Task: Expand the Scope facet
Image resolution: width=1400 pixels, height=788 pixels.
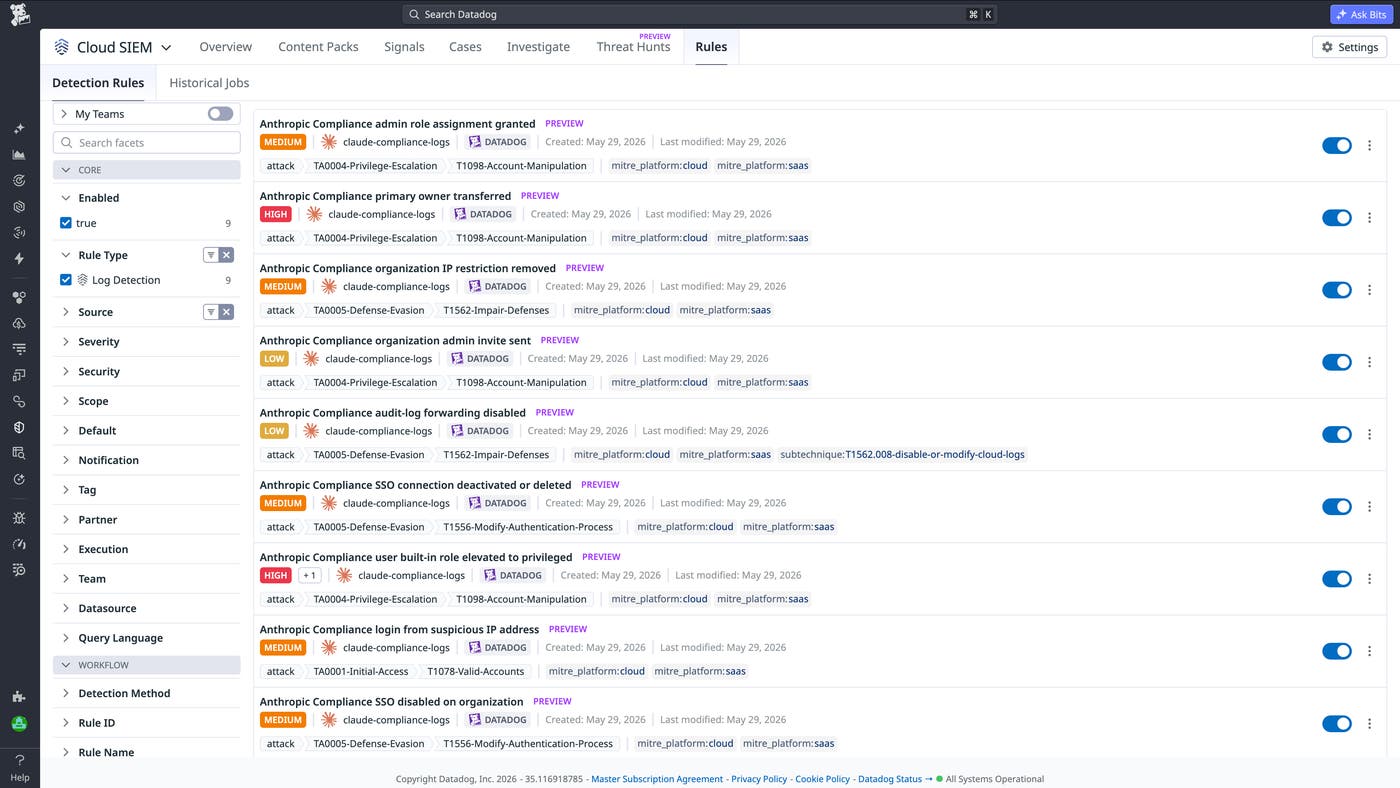Action: coord(66,401)
